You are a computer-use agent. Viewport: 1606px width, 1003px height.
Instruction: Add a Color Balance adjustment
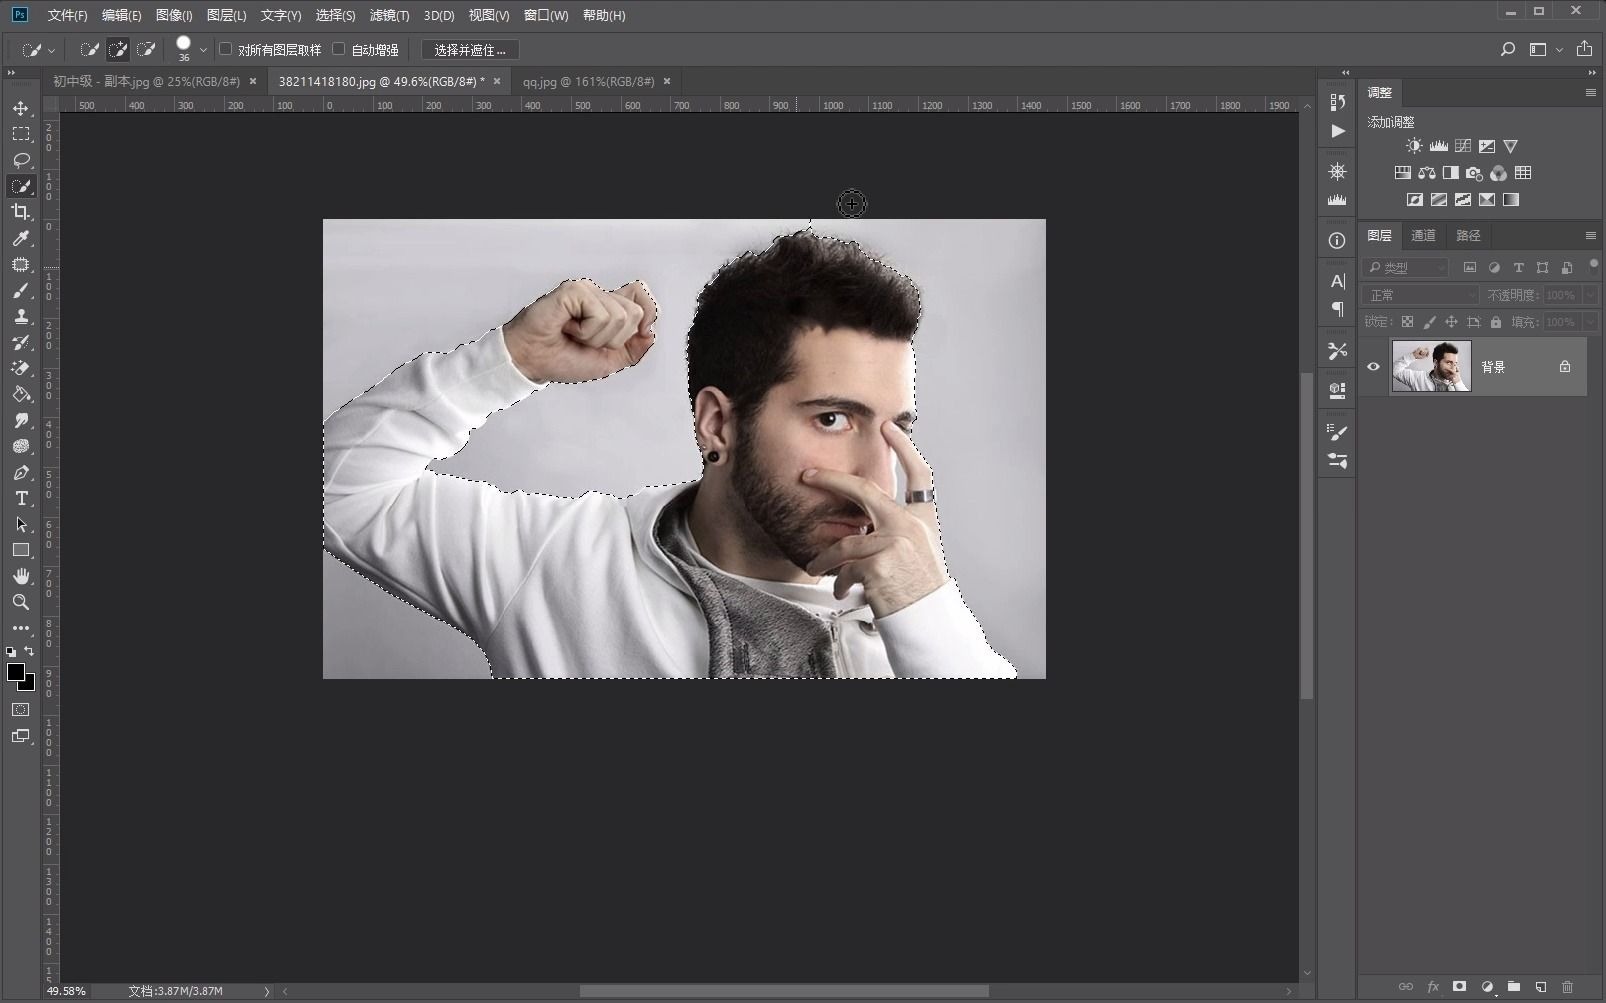coord(1427,173)
